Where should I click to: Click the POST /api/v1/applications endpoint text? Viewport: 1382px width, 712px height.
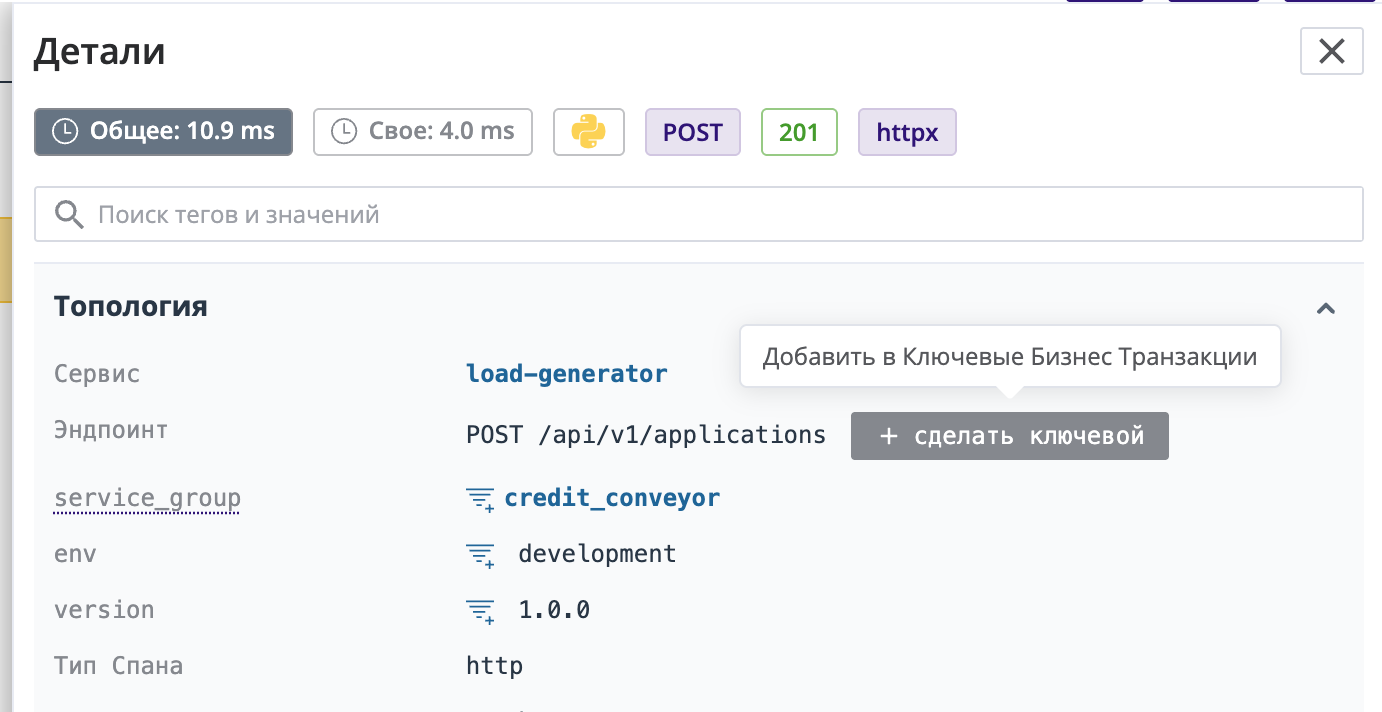[x=646, y=435]
